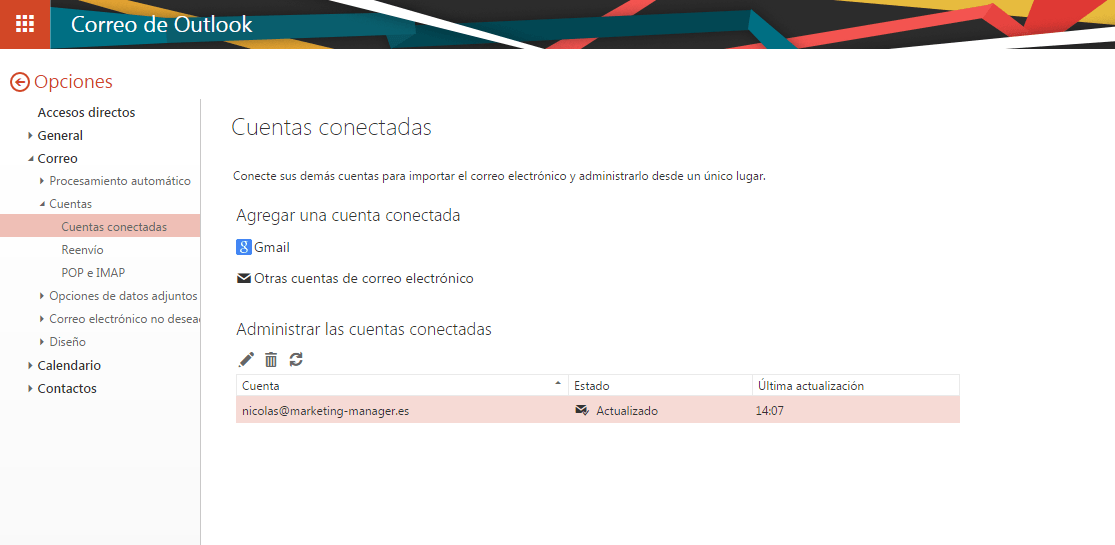Click the envelope icon for other accounts
Viewport: 1115px width, 545px height.
click(x=244, y=278)
